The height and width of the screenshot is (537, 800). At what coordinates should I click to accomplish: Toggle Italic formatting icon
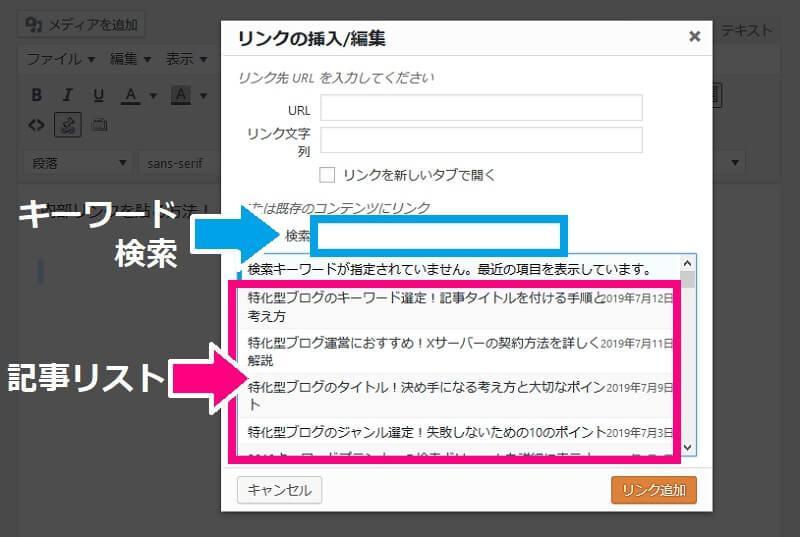(x=67, y=95)
